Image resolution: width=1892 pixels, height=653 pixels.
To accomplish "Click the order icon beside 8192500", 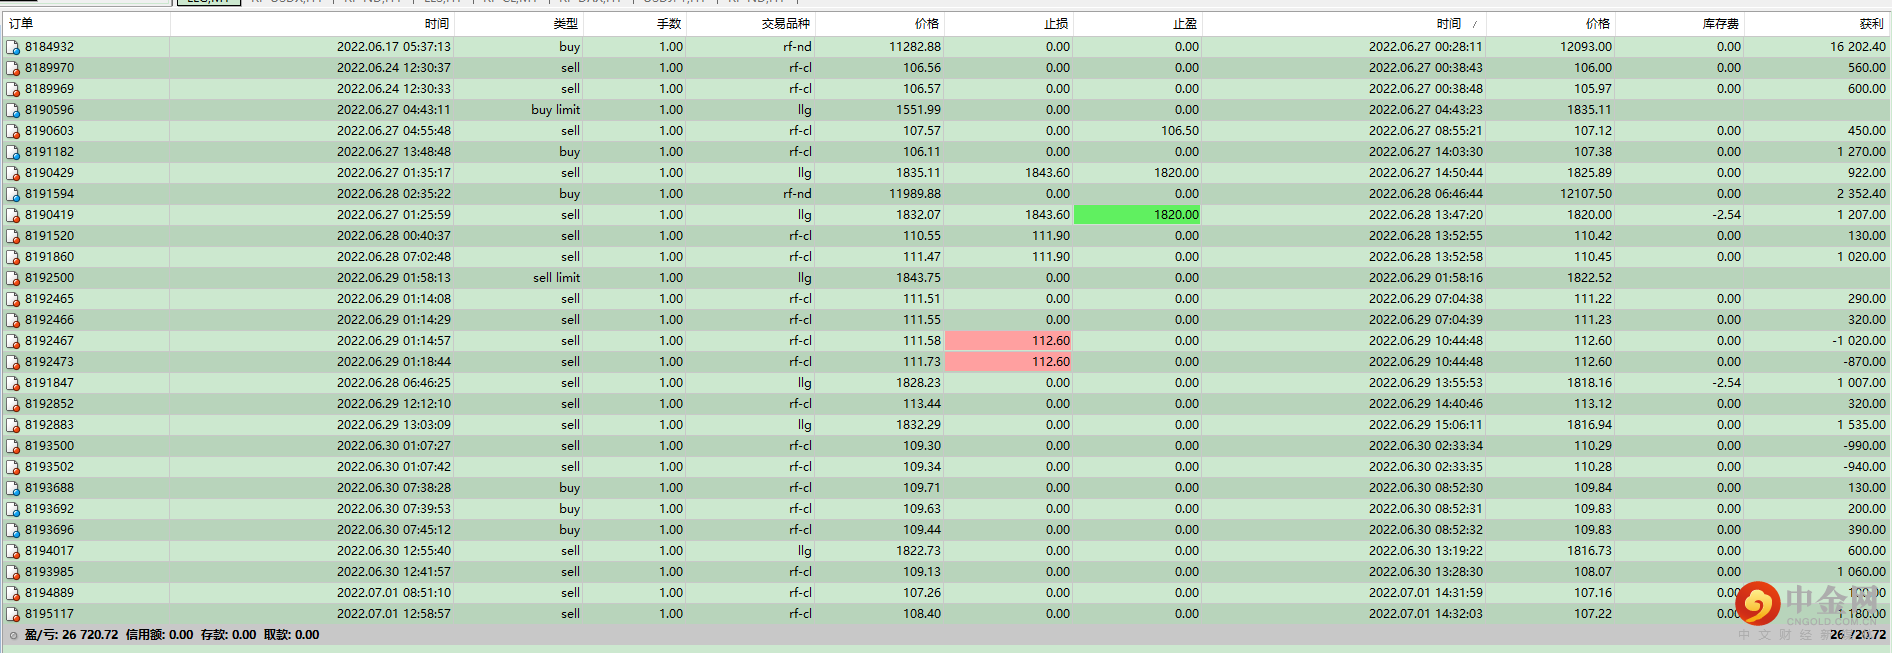I will tap(13, 278).
